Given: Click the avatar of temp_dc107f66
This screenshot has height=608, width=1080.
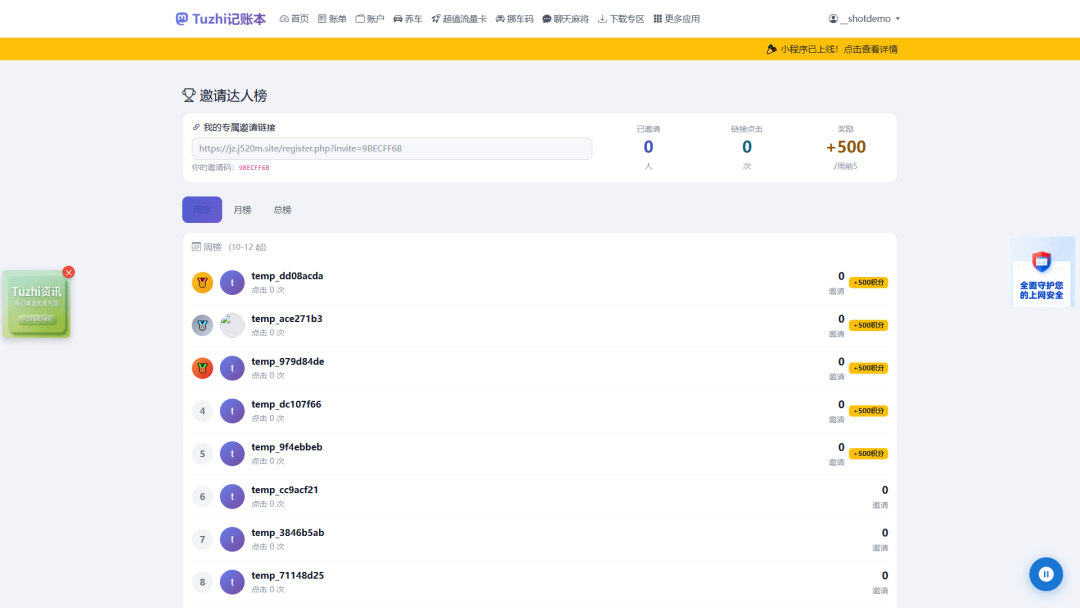Looking at the screenshot, I should coord(232,410).
